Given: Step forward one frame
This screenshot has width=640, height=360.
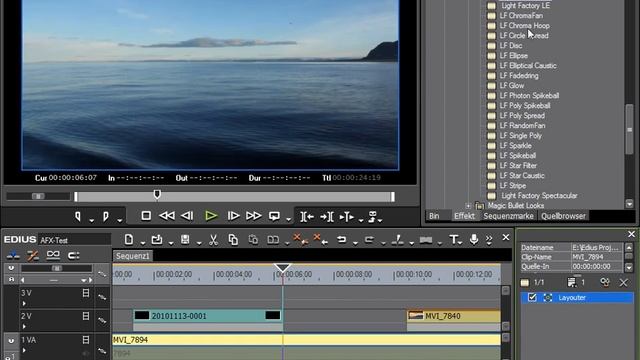Looking at the screenshot, I should pyautogui.click(x=233, y=216).
